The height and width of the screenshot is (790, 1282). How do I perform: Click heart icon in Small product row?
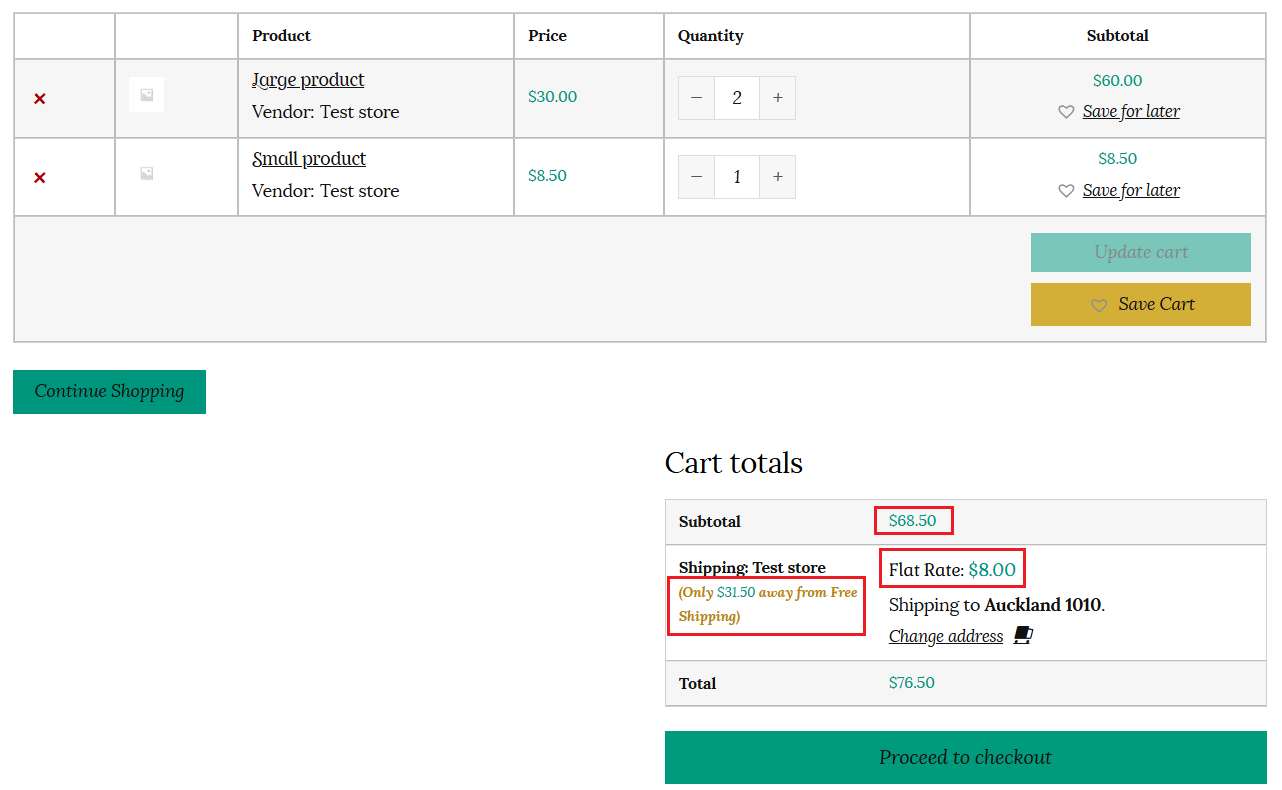click(1066, 191)
